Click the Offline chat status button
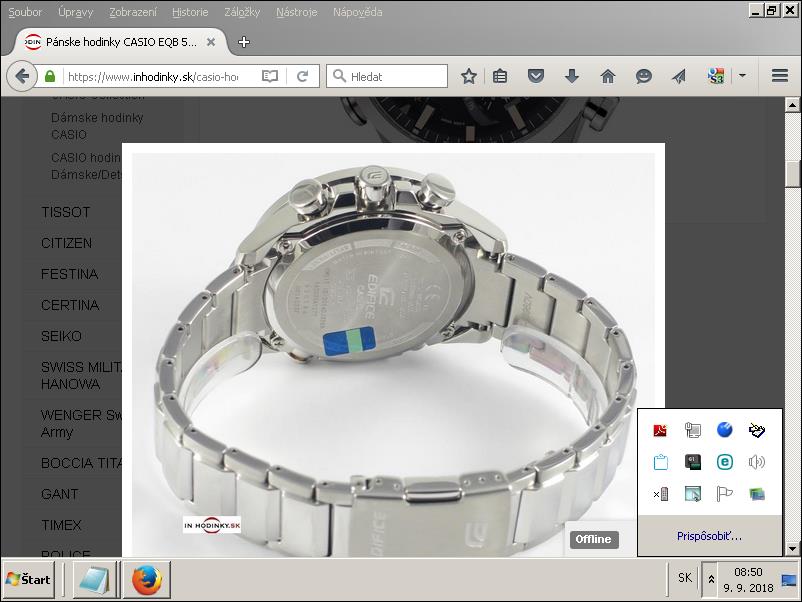 (x=593, y=539)
